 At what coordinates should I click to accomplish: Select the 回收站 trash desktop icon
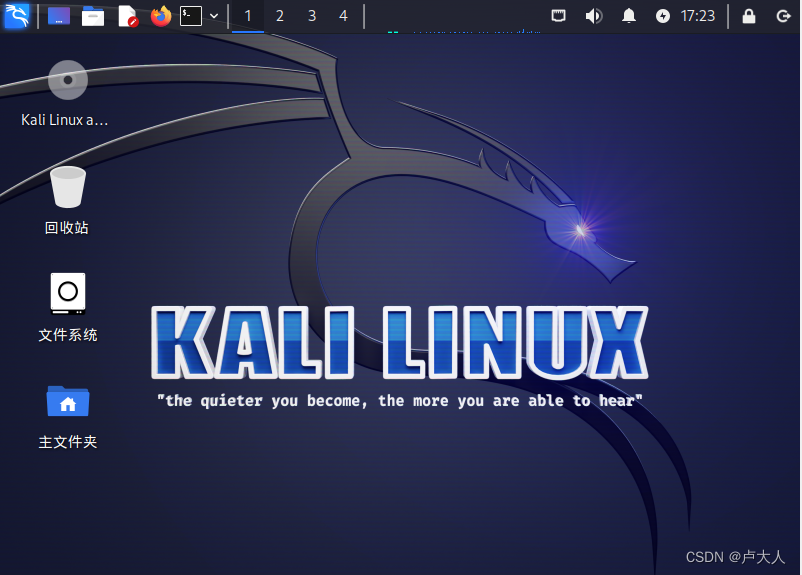pos(68,187)
